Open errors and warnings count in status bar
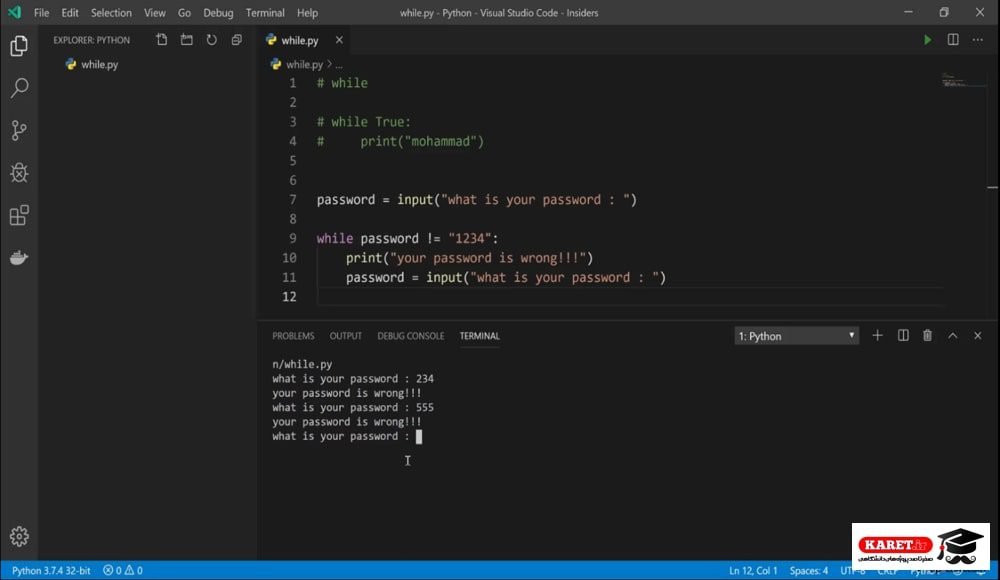Viewport: 1000px width, 580px height. click(123, 570)
